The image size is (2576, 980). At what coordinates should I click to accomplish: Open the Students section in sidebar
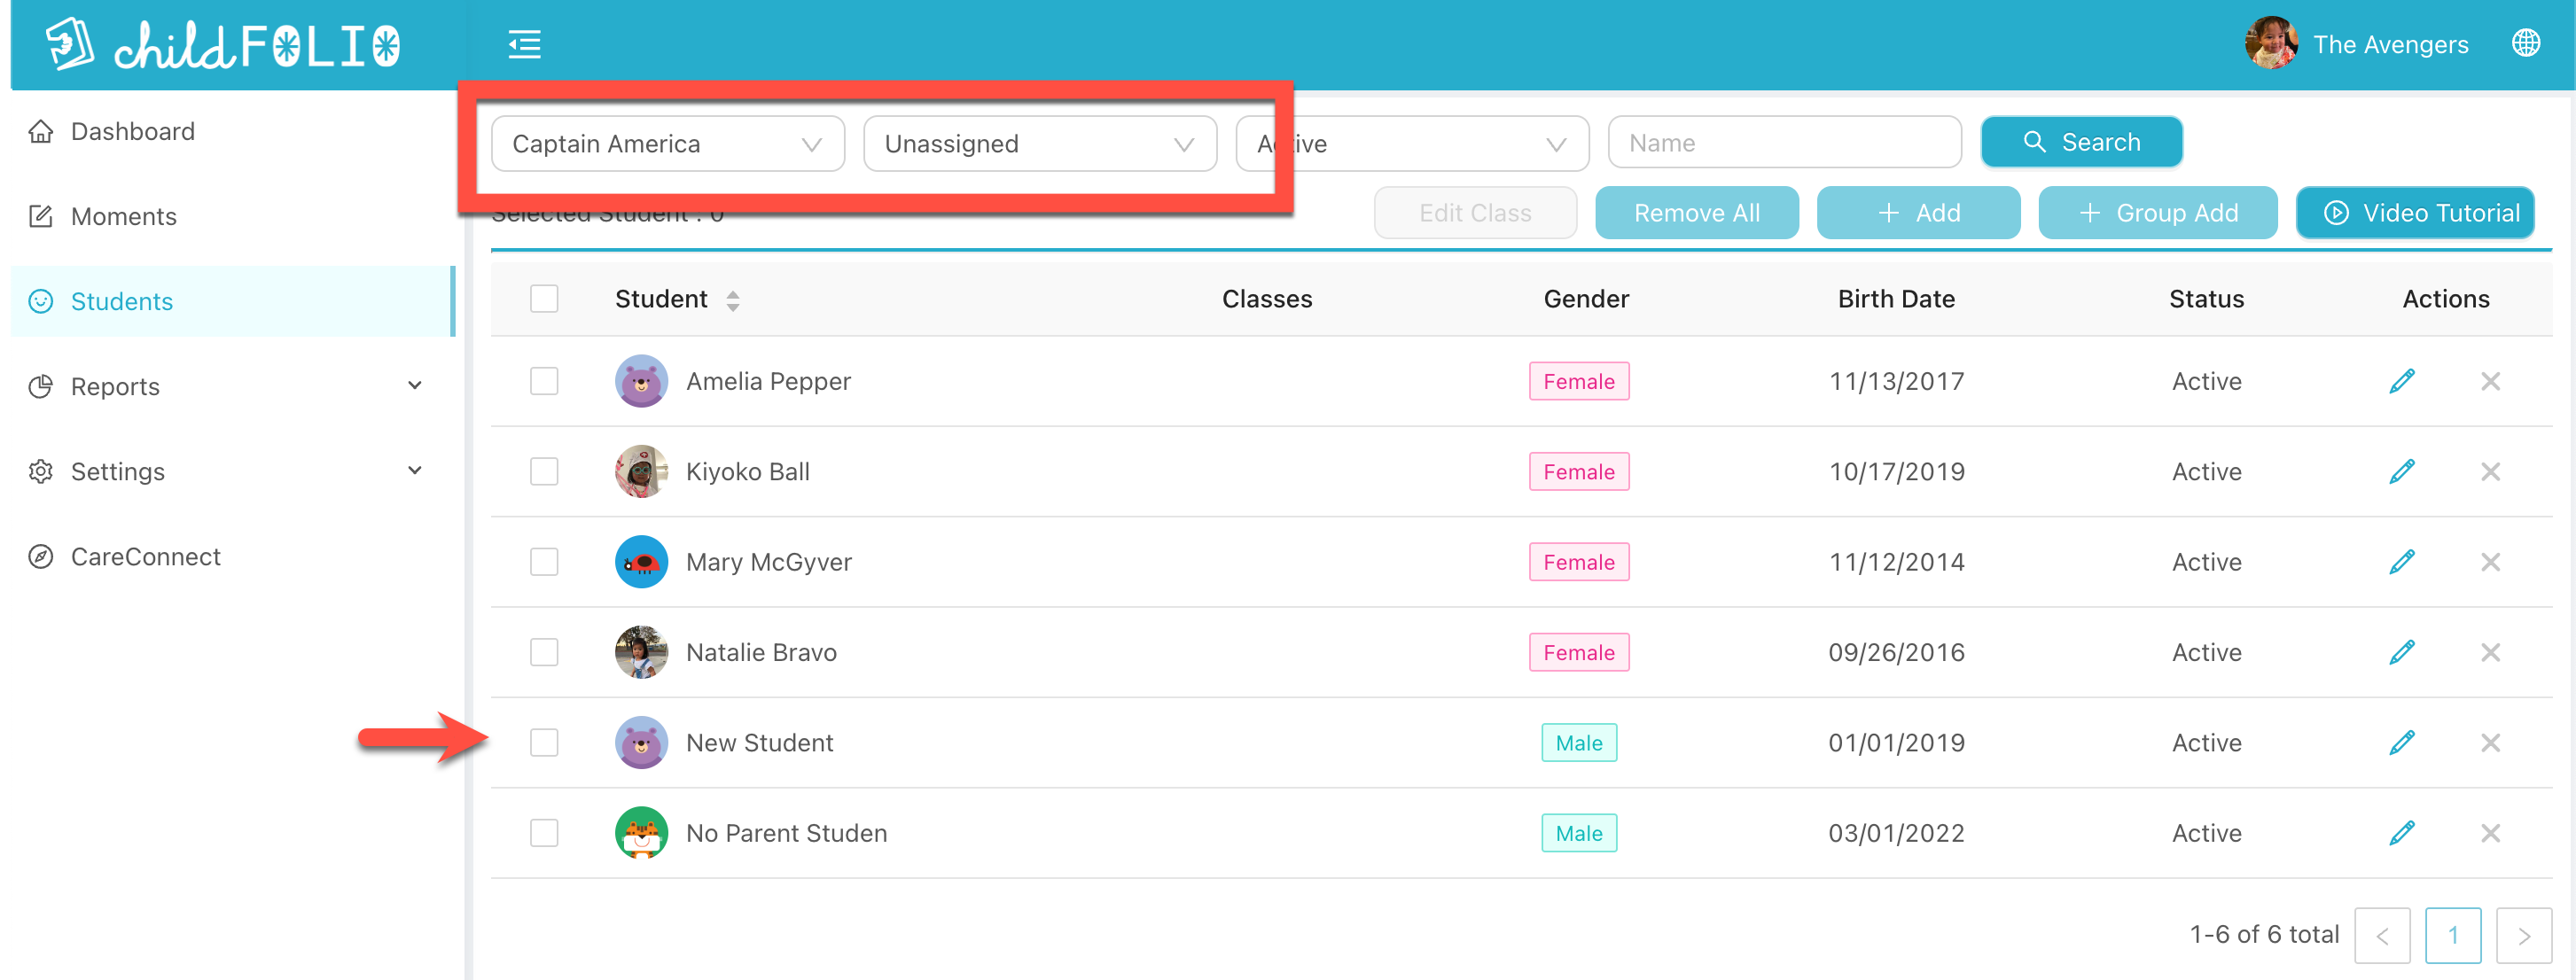(x=122, y=300)
